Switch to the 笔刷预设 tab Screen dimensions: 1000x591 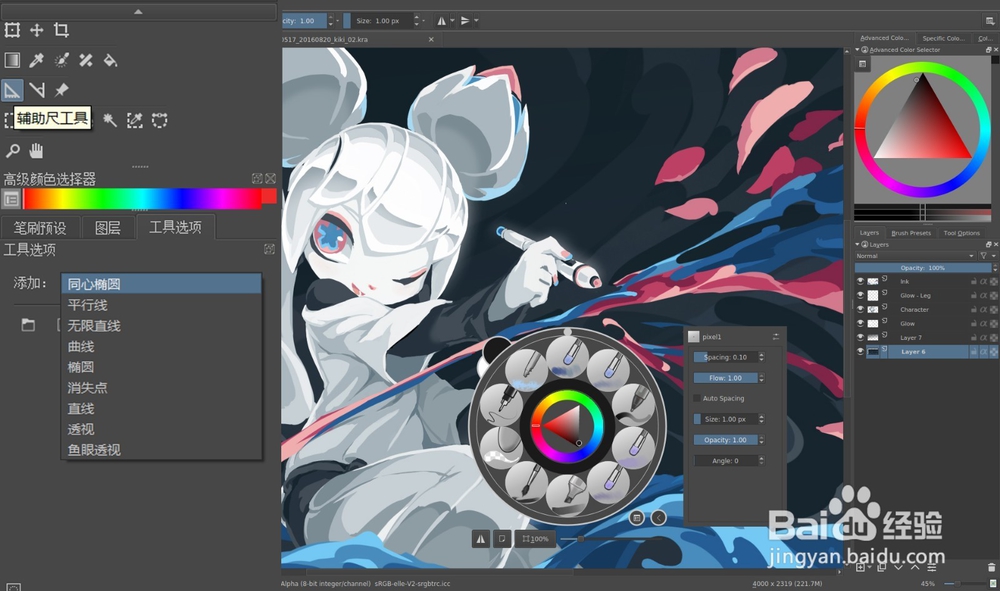[40, 228]
